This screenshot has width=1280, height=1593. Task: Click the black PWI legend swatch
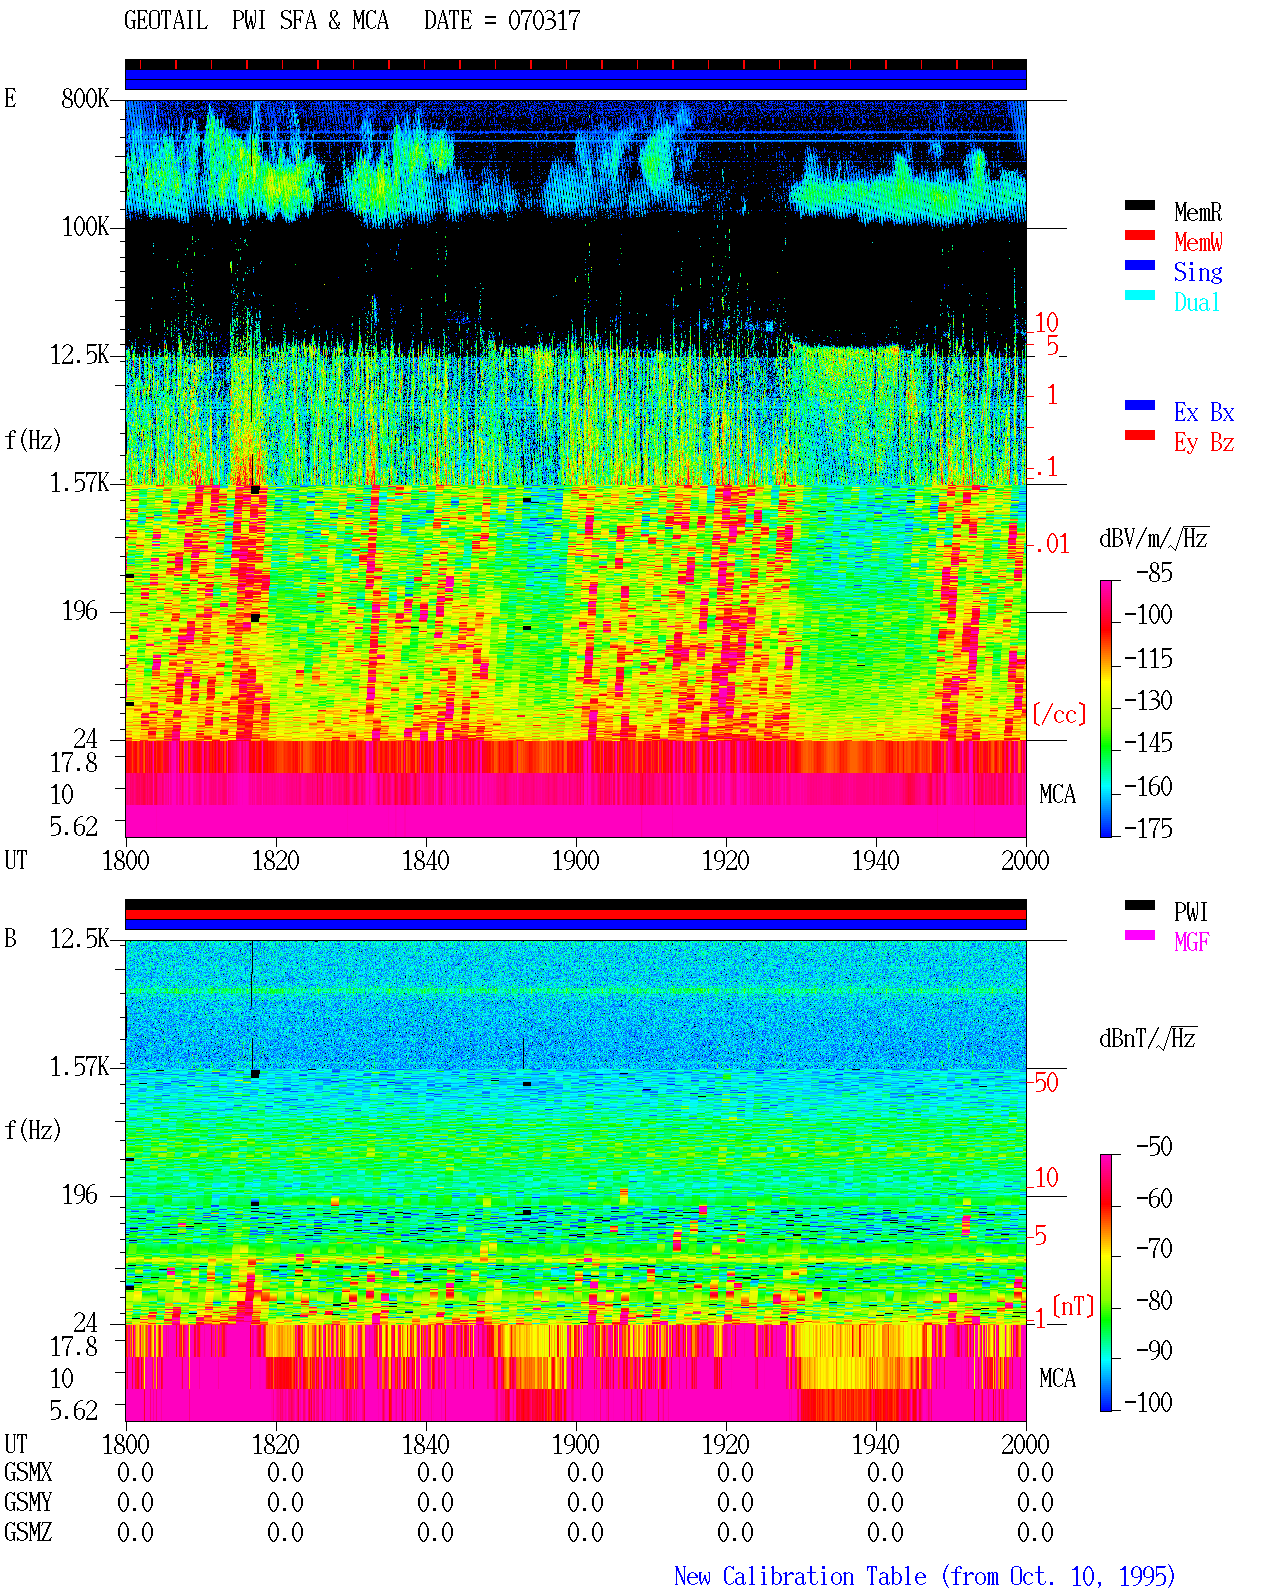[x=1140, y=906]
